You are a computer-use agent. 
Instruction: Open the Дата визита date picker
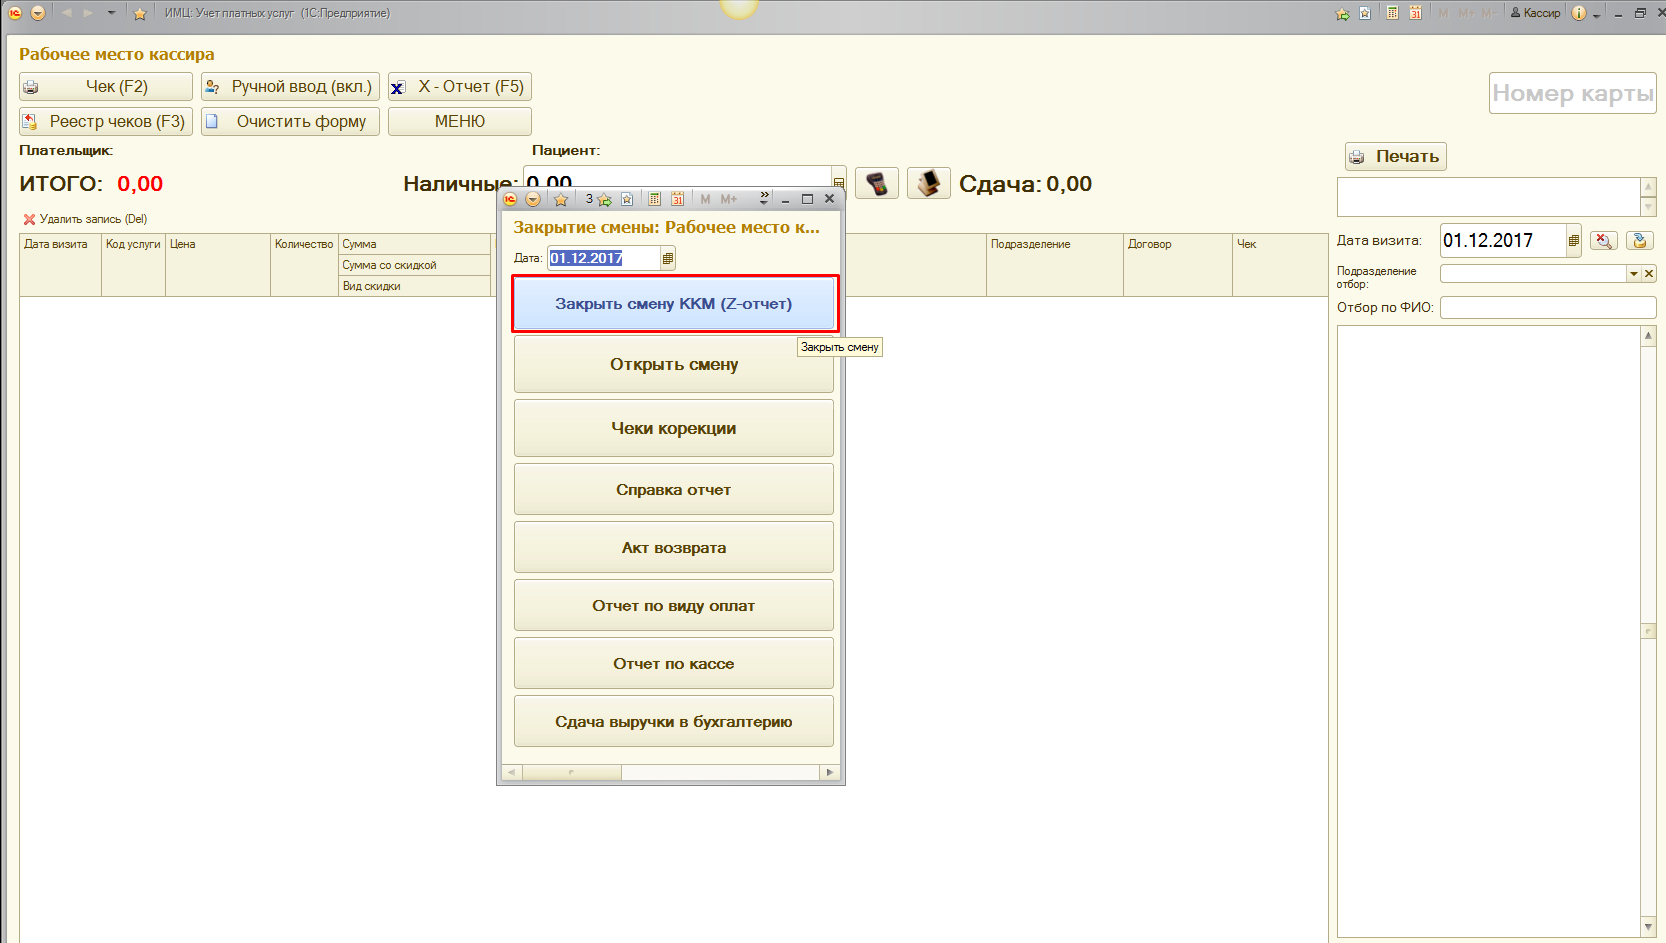point(1573,241)
